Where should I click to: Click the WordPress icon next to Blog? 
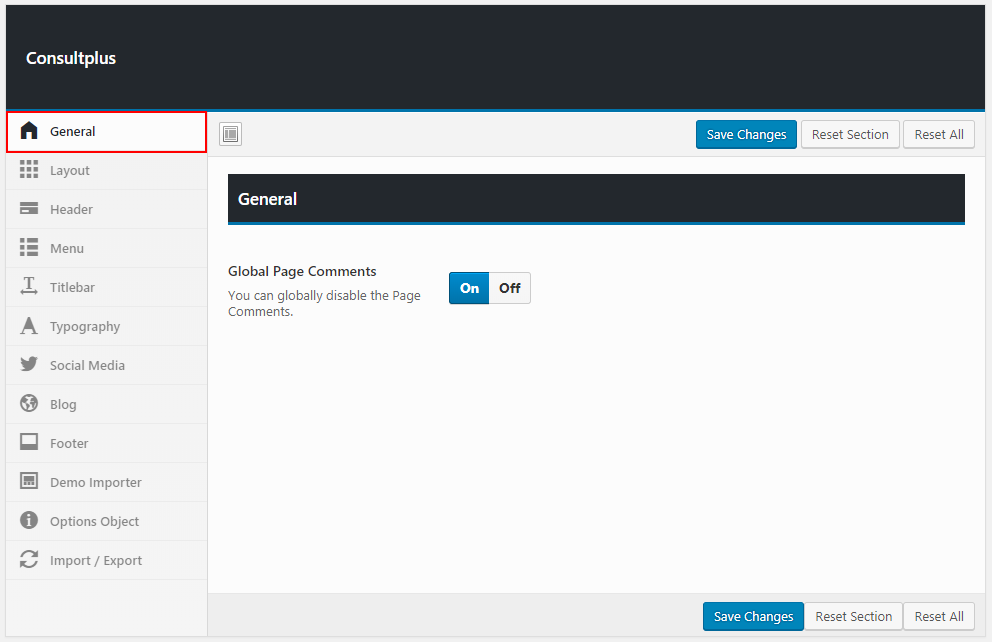pos(29,404)
